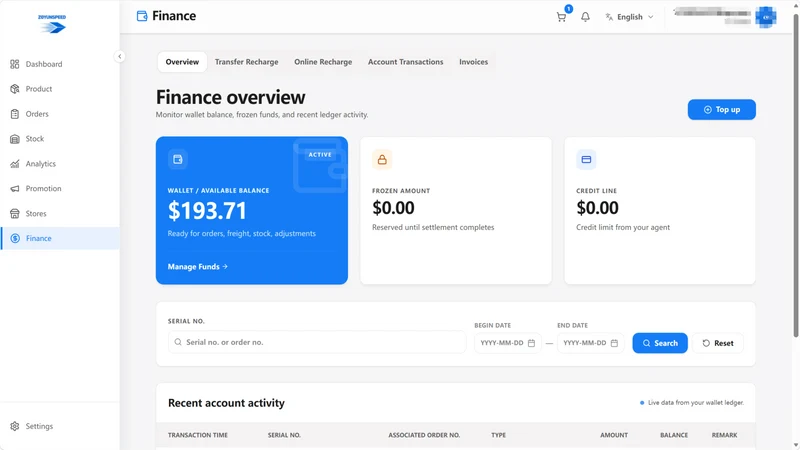Click the Balance column header

tap(674, 435)
